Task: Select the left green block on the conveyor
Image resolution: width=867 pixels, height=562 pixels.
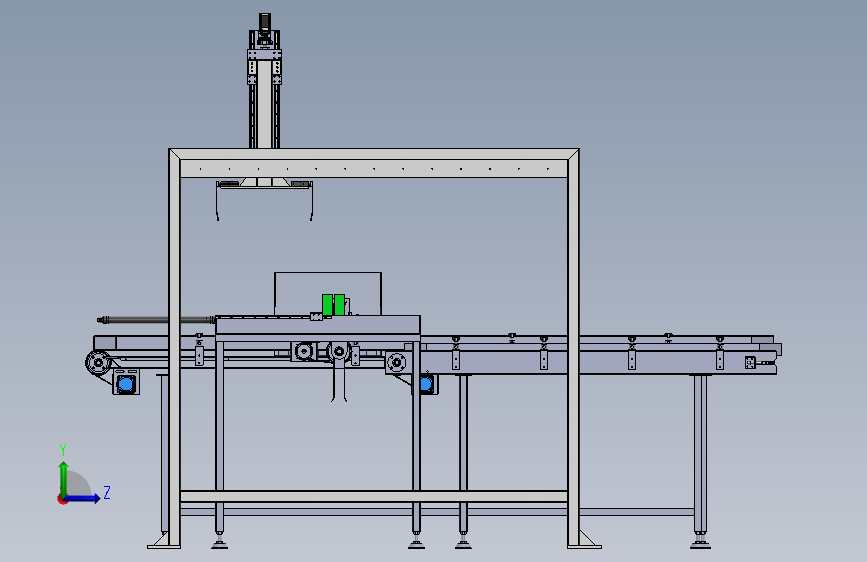Action: [x=327, y=305]
